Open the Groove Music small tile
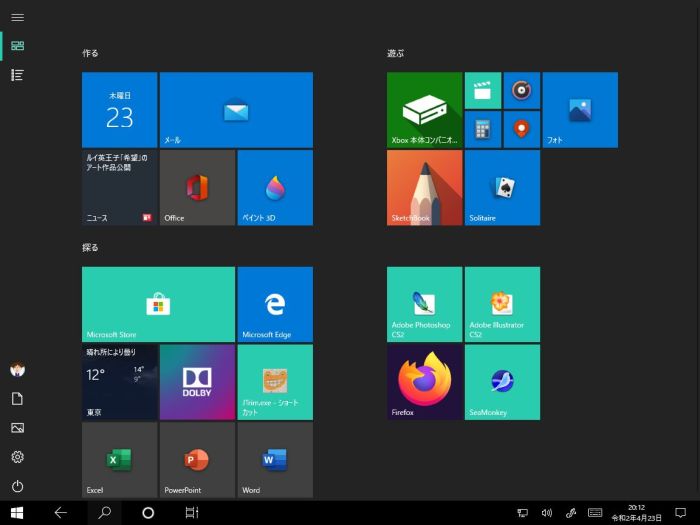This screenshot has width=700, height=525. (x=521, y=91)
